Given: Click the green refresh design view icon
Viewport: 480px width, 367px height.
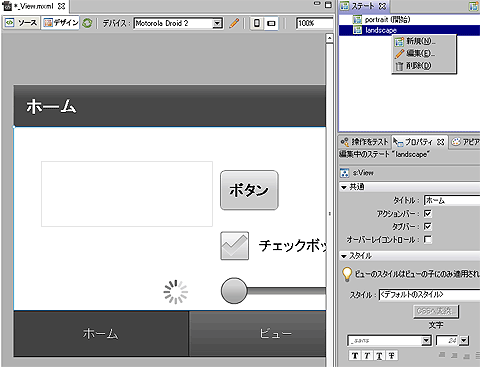Looking at the screenshot, I should [x=87, y=23].
